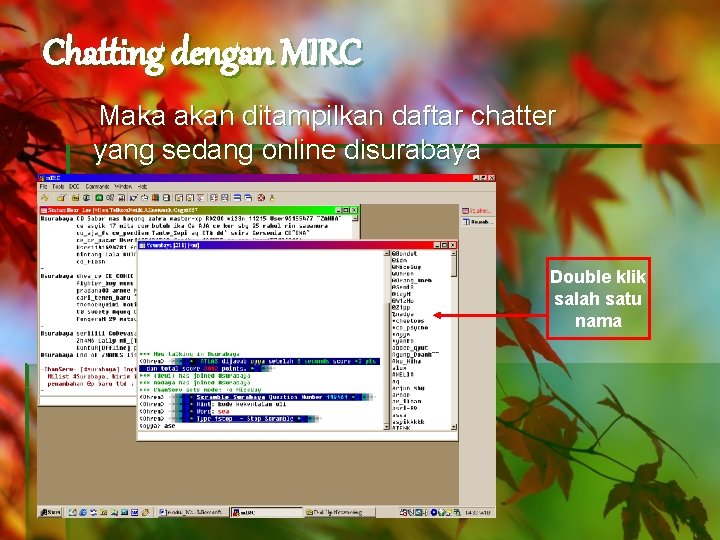Select nick aspikkkk in the nick list
Image resolution: width=720 pixels, height=540 pixels.
pyautogui.click(x=408, y=422)
